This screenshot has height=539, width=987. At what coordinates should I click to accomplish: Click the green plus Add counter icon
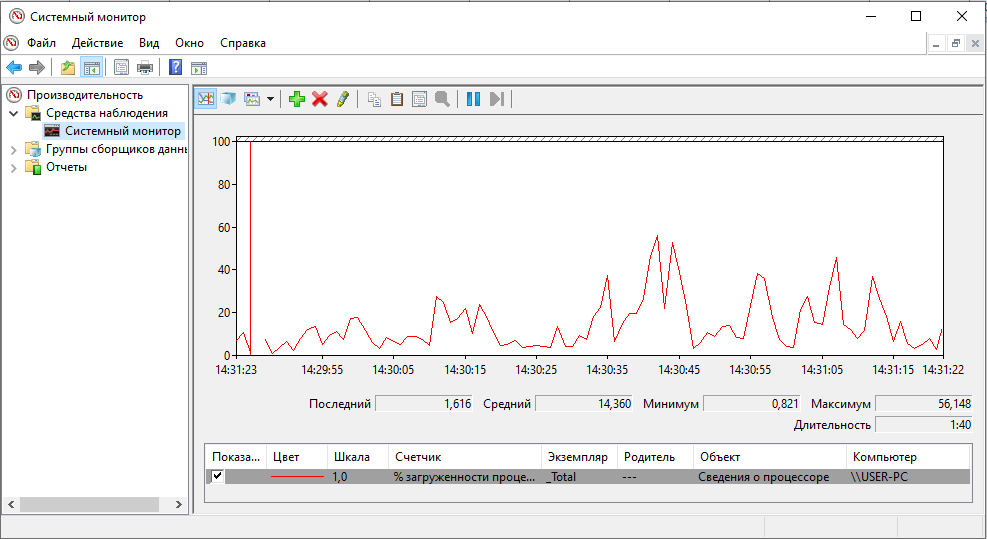[x=296, y=98]
